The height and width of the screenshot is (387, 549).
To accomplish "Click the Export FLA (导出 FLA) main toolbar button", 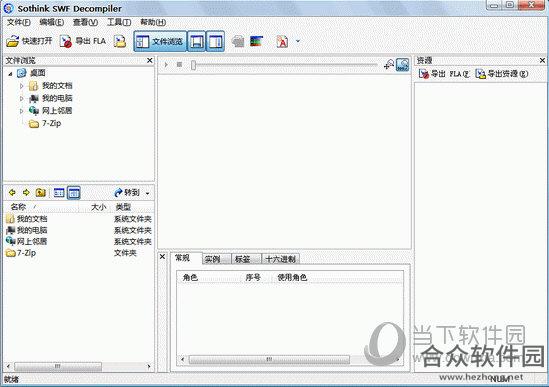I will [x=83, y=41].
